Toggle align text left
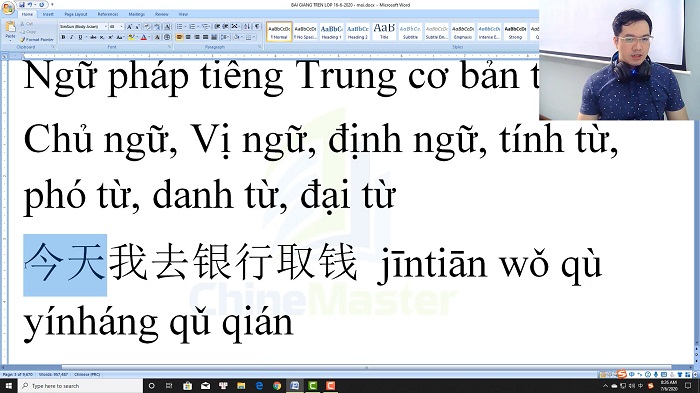This screenshot has height=393, width=700. click(179, 37)
